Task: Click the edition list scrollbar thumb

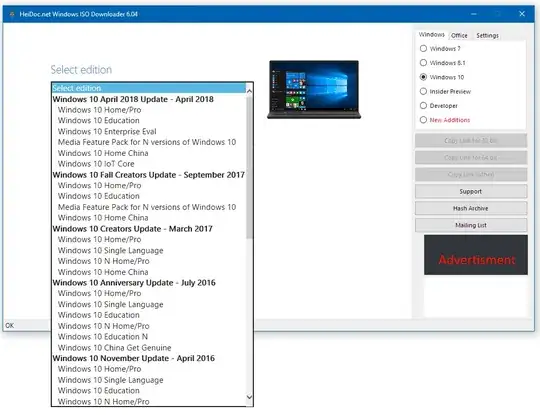Action: tap(249, 167)
